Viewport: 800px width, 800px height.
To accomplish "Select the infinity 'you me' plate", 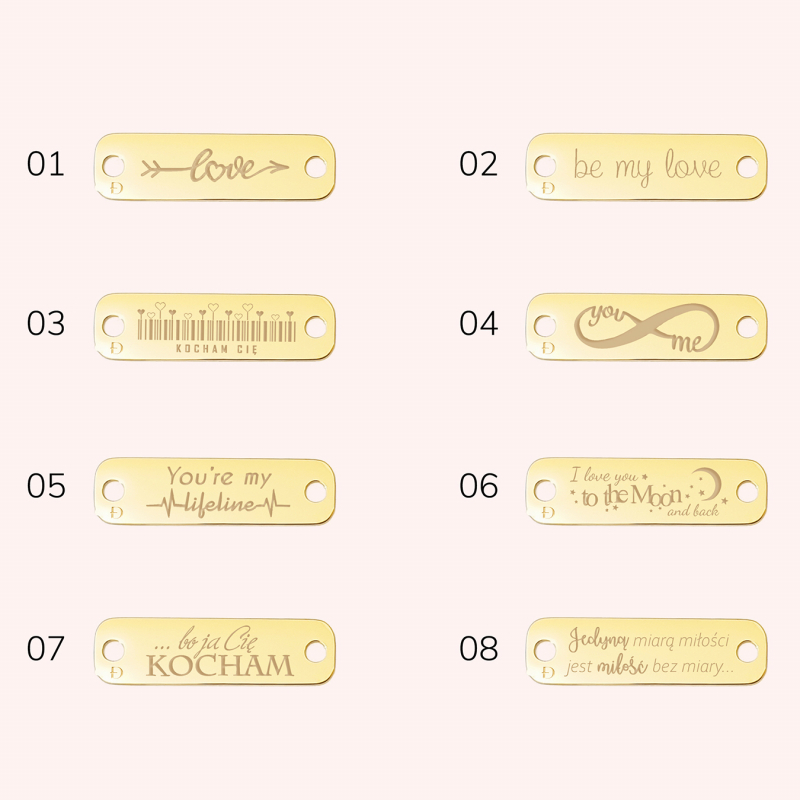I will [646, 327].
